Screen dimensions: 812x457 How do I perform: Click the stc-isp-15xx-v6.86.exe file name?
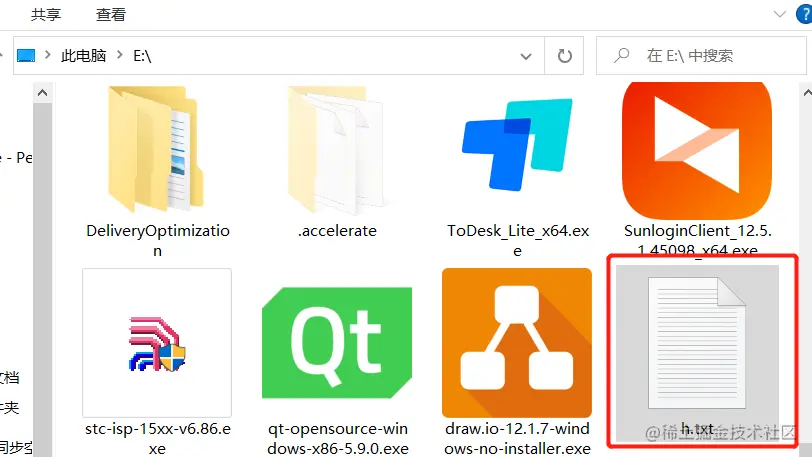click(157, 438)
